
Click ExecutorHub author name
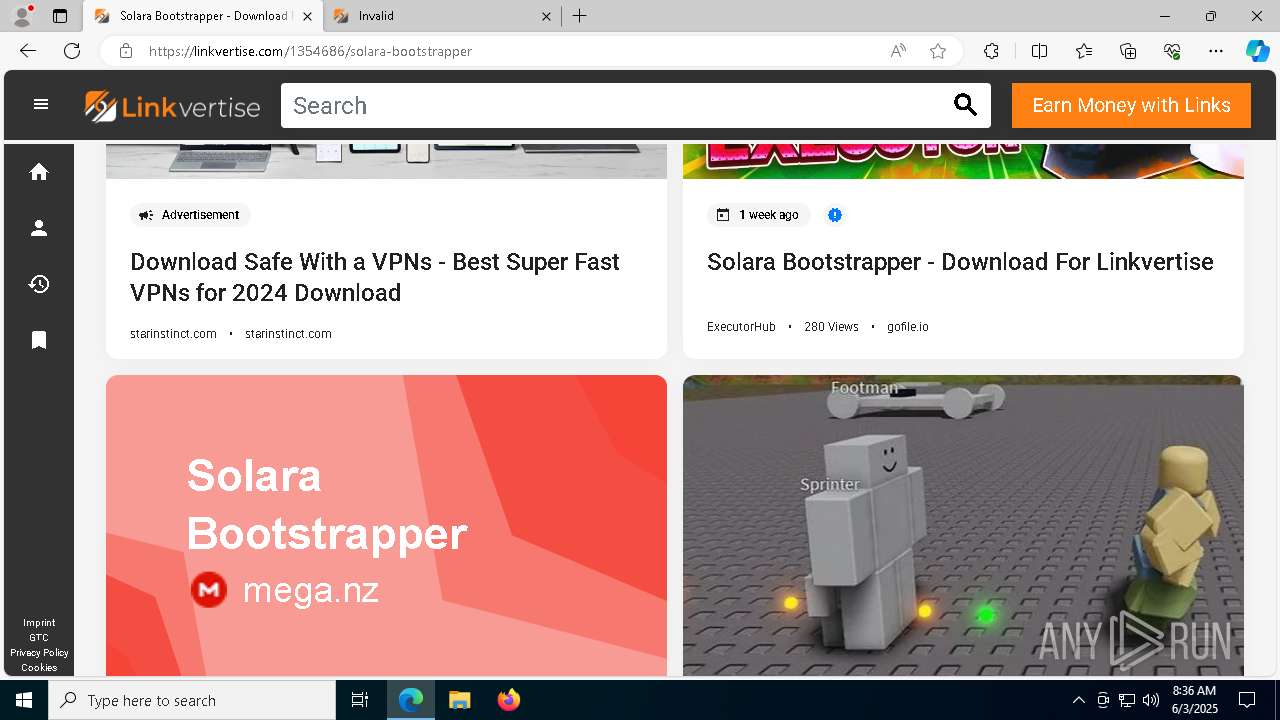pyautogui.click(x=741, y=327)
